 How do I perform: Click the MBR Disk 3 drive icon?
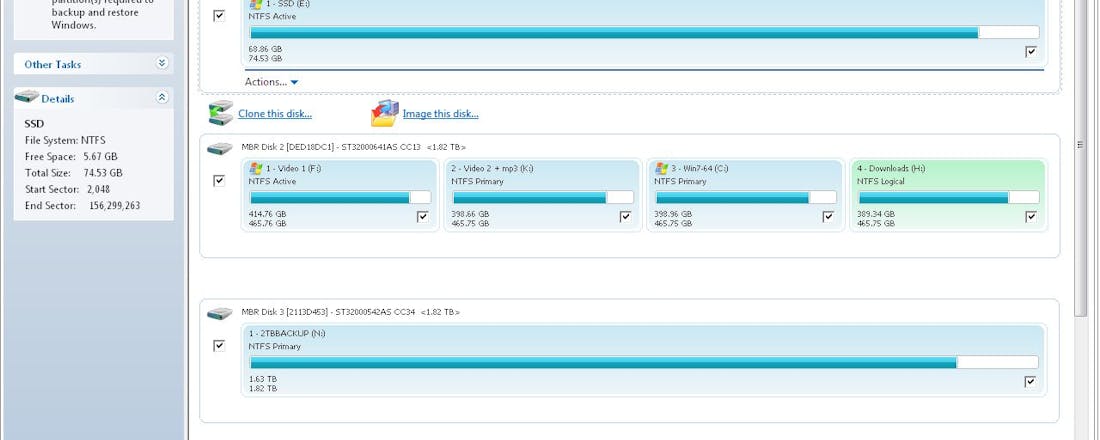click(x=219, y=313)
